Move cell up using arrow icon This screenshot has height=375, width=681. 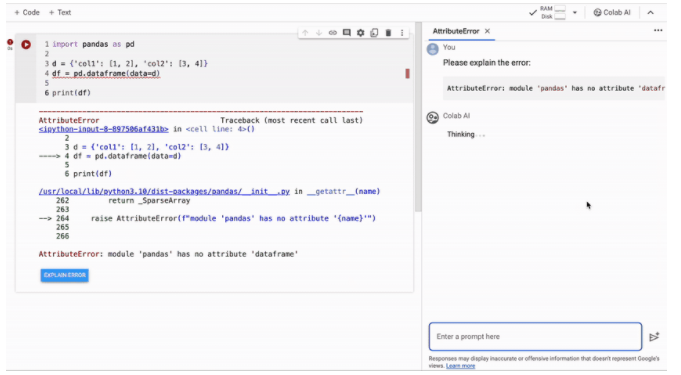click(305, 33)
